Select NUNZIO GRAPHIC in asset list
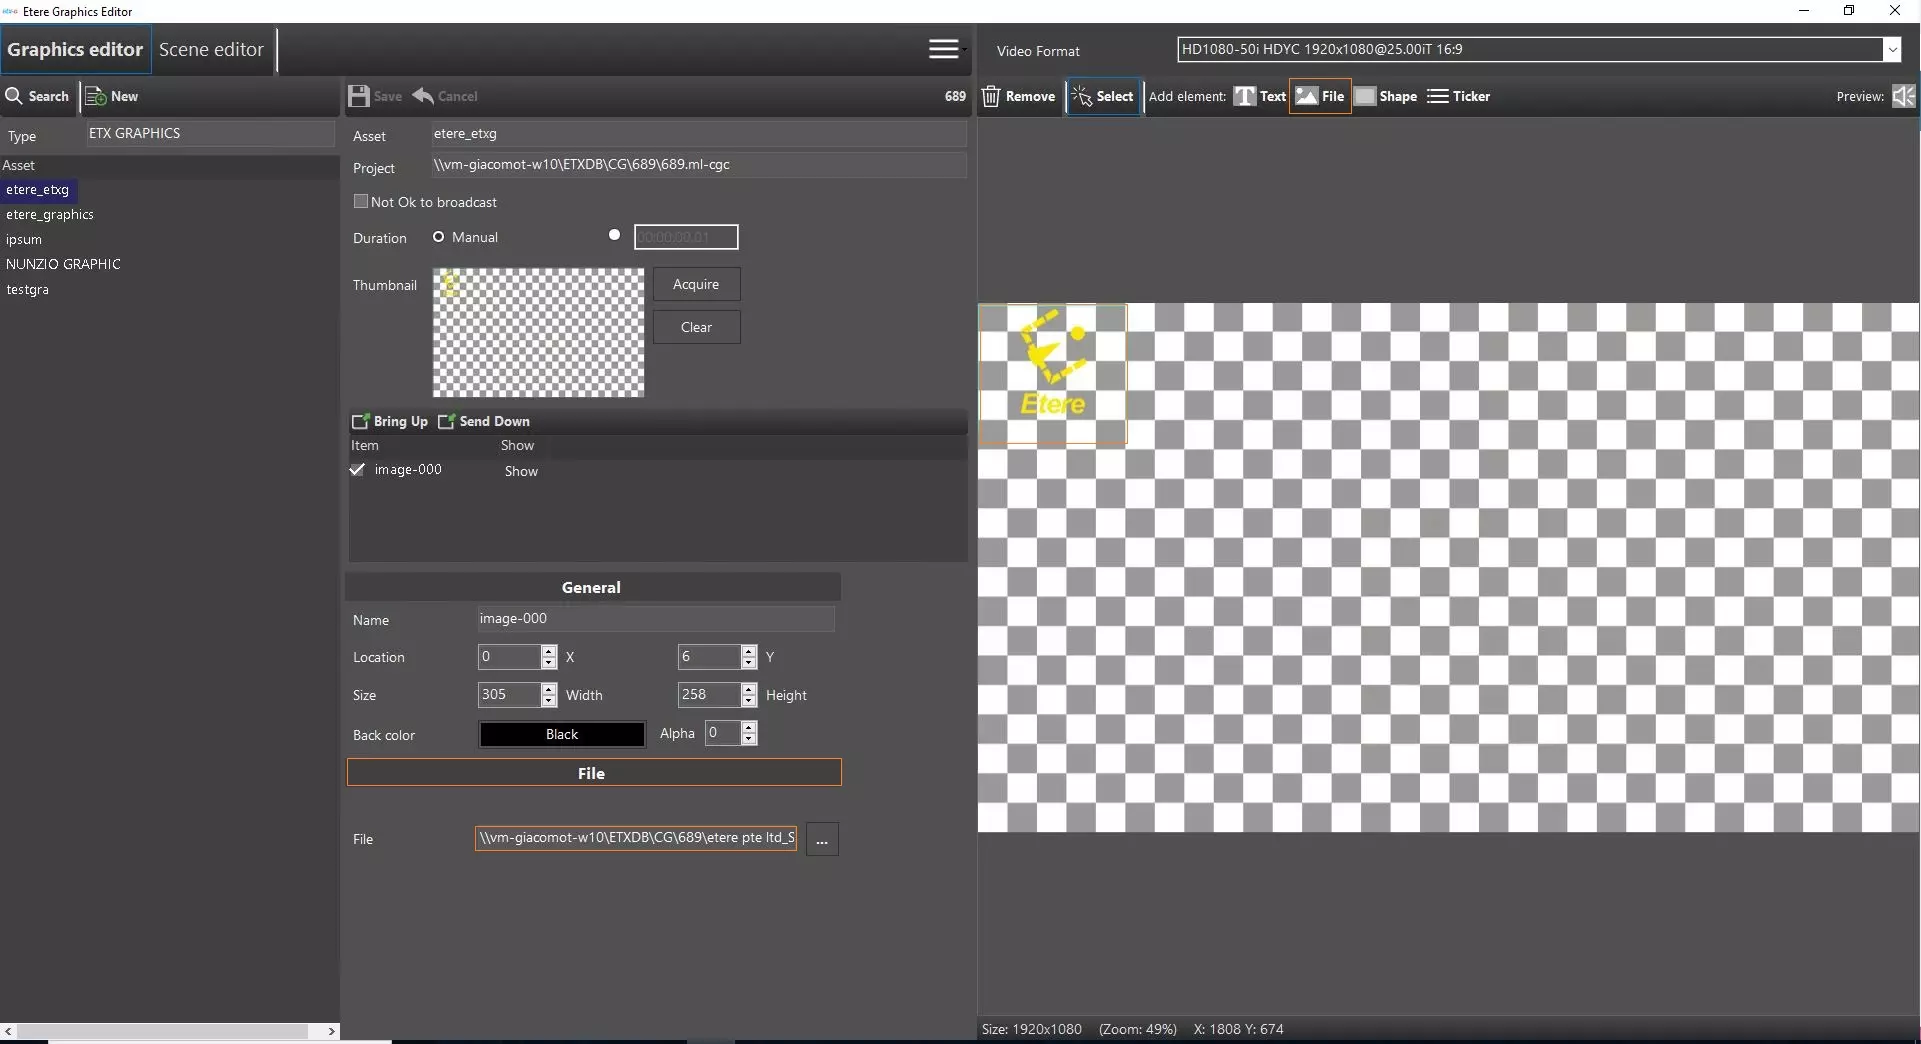The height and width of the screenshot is (1044, 1921). (x=63, y=264)
